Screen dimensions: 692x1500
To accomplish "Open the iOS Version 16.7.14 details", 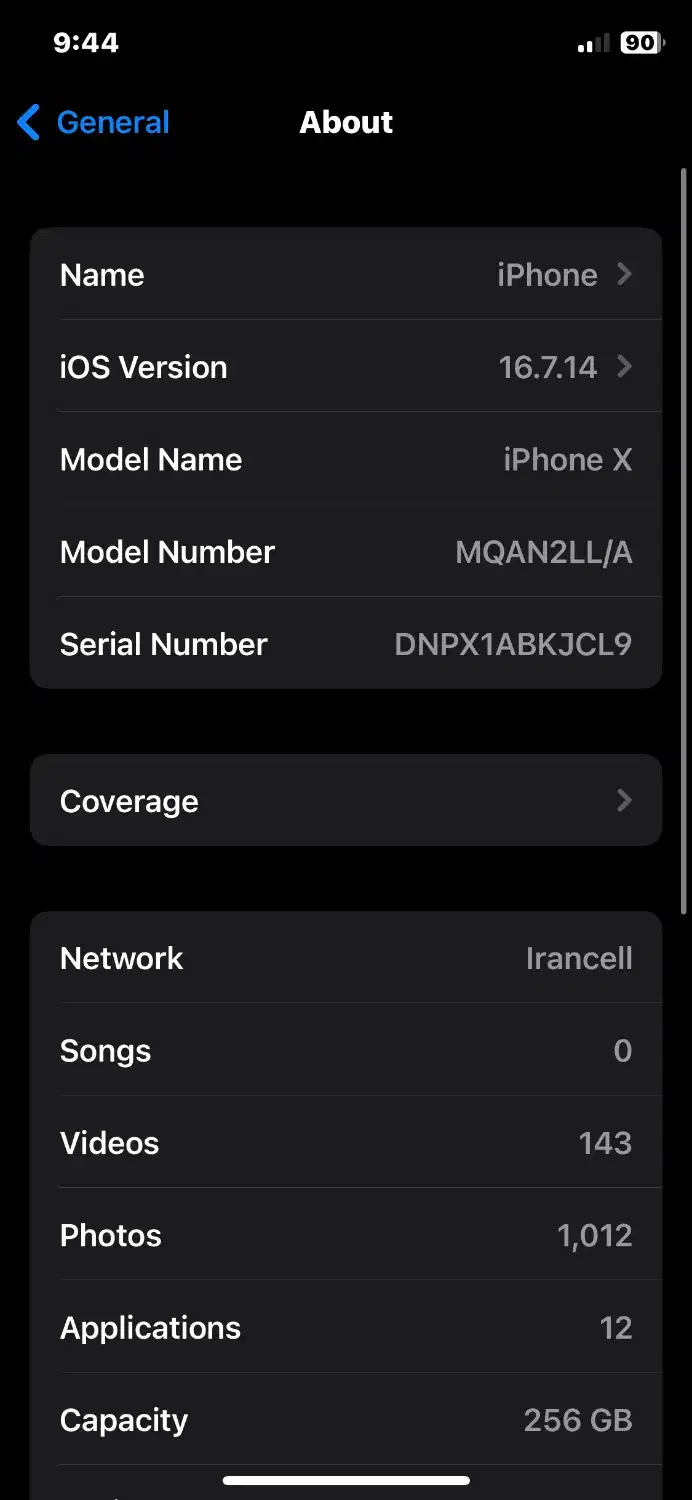I will tap(346, 367).
